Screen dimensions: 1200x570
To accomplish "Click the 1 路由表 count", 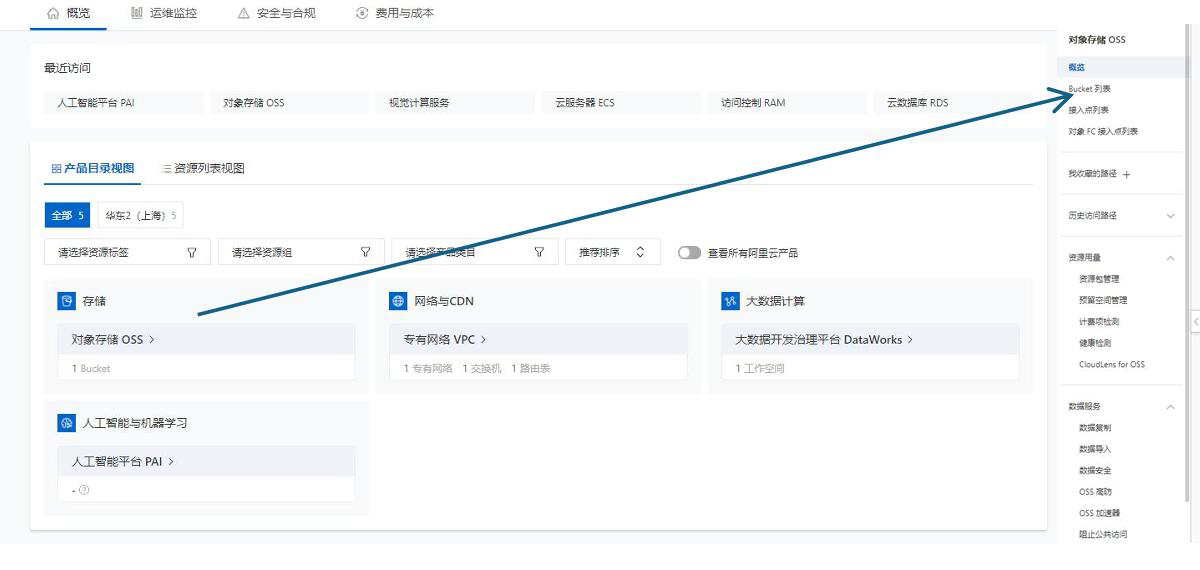I will (x=531, y=369).
